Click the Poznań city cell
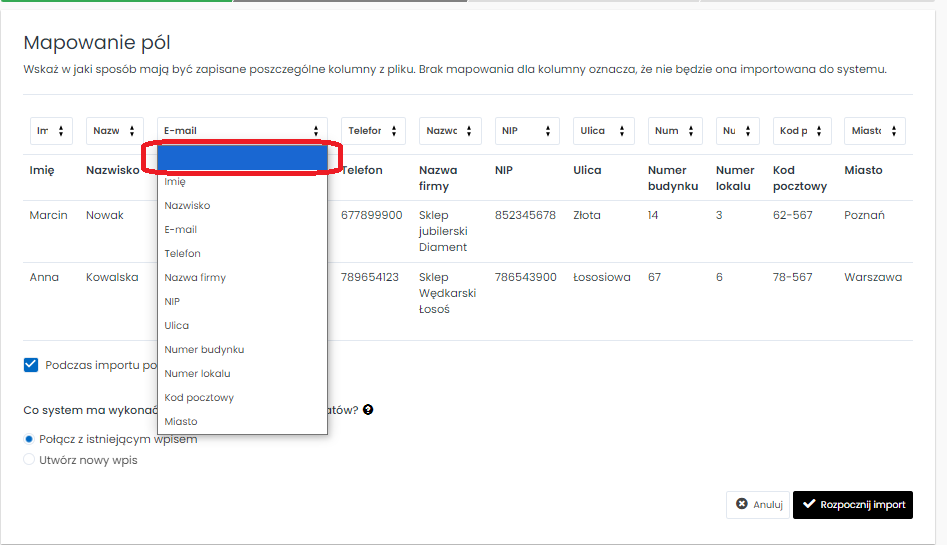 pos(864,215)
